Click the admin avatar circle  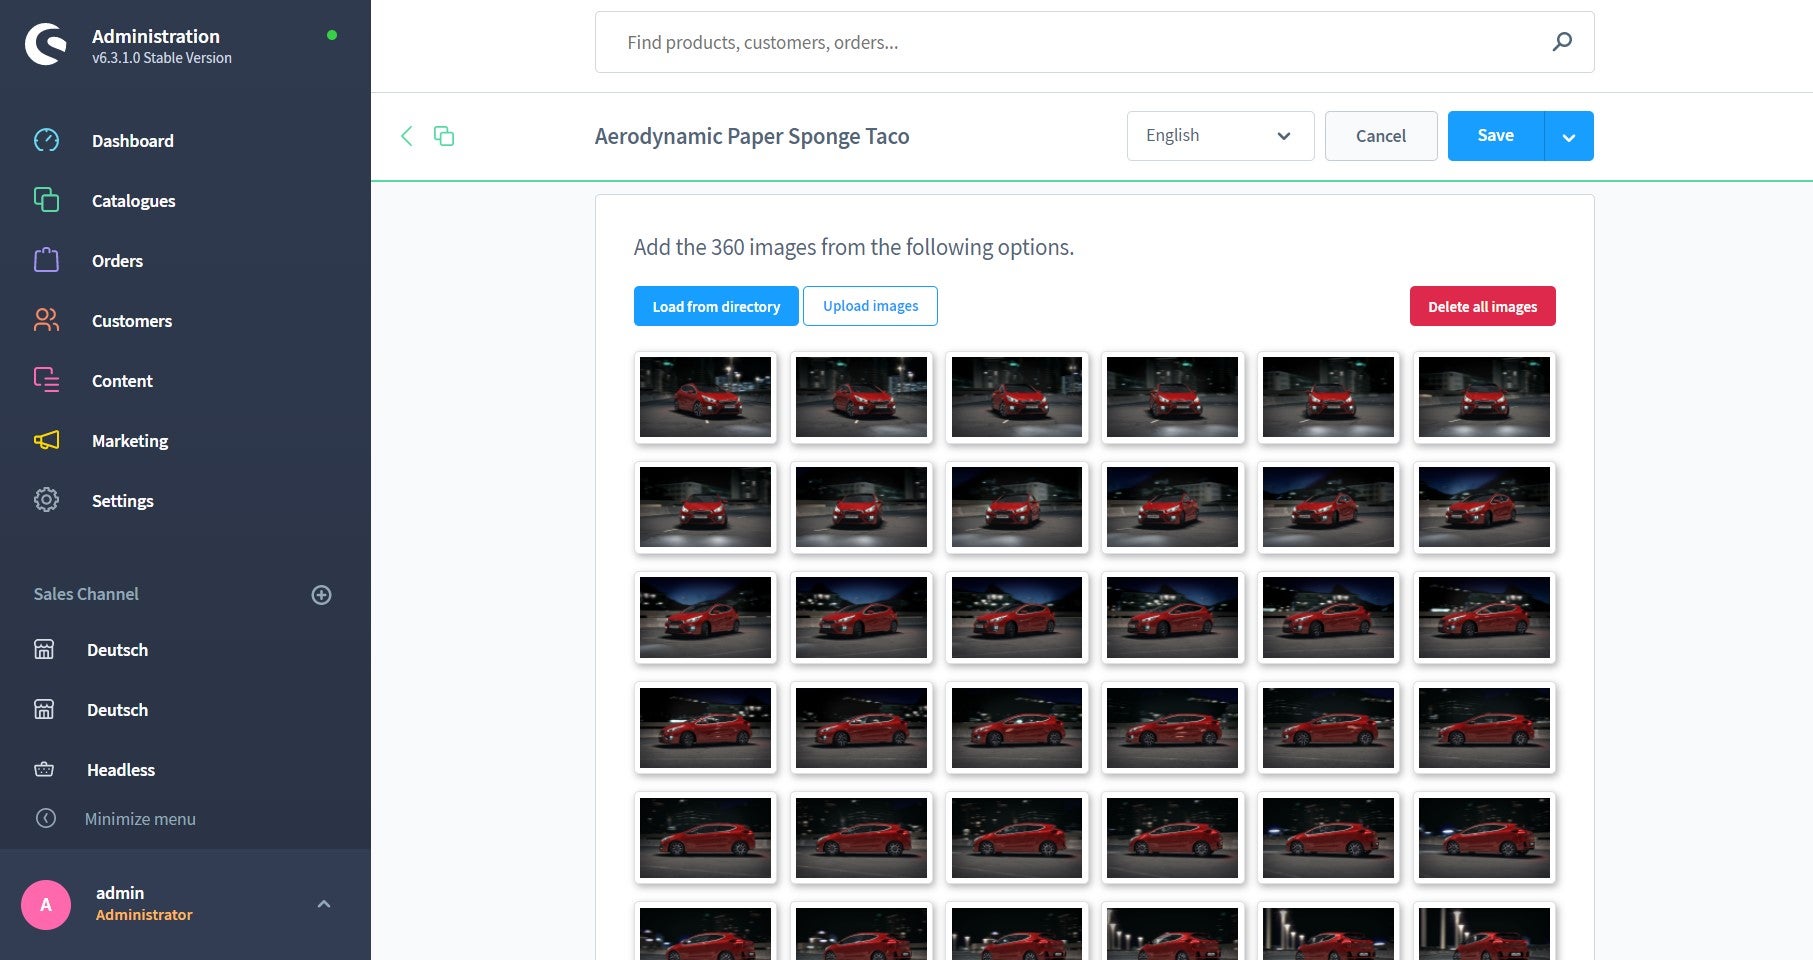click(x=46, y=905)
